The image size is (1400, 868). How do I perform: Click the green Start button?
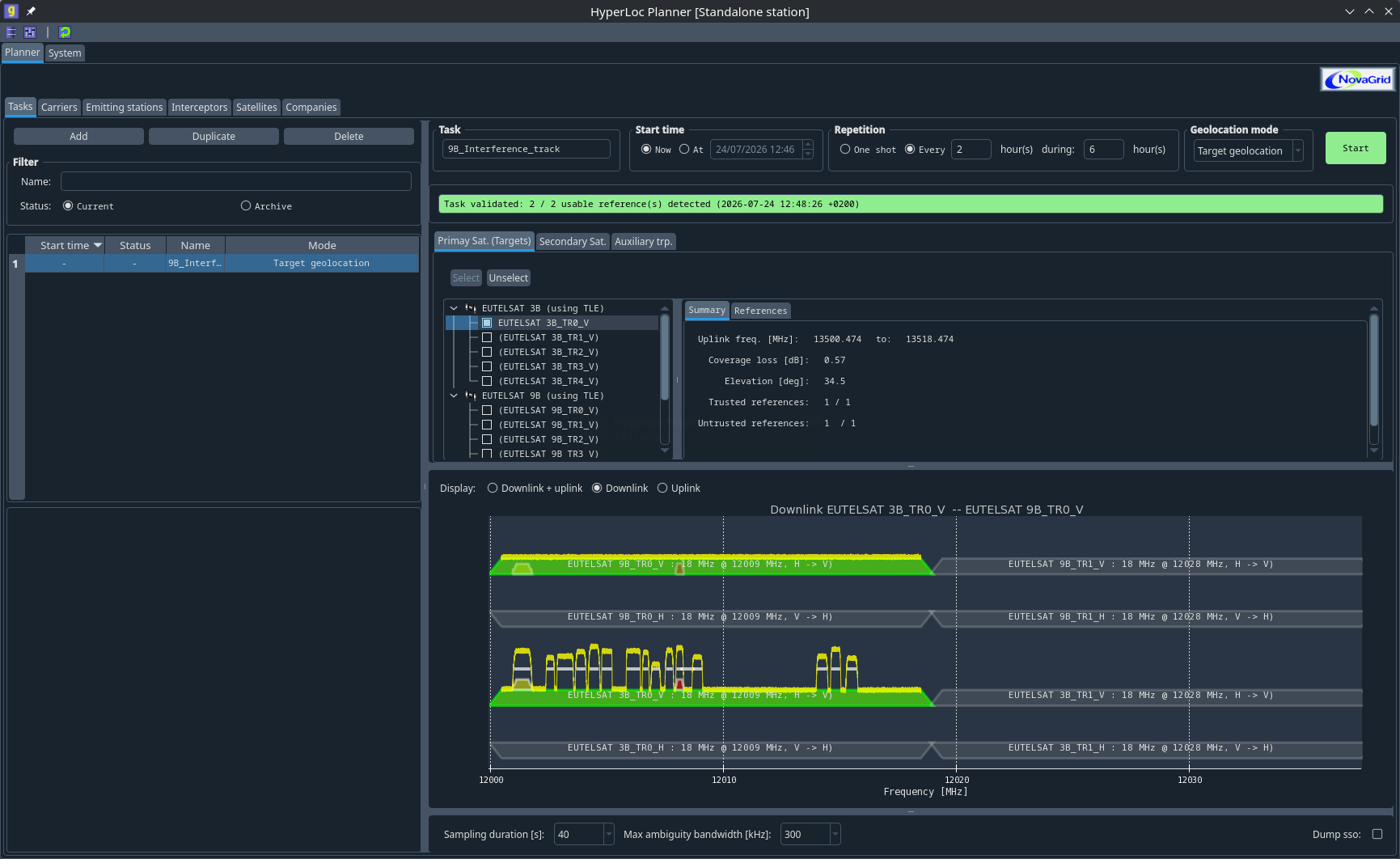coord(1356,148)
